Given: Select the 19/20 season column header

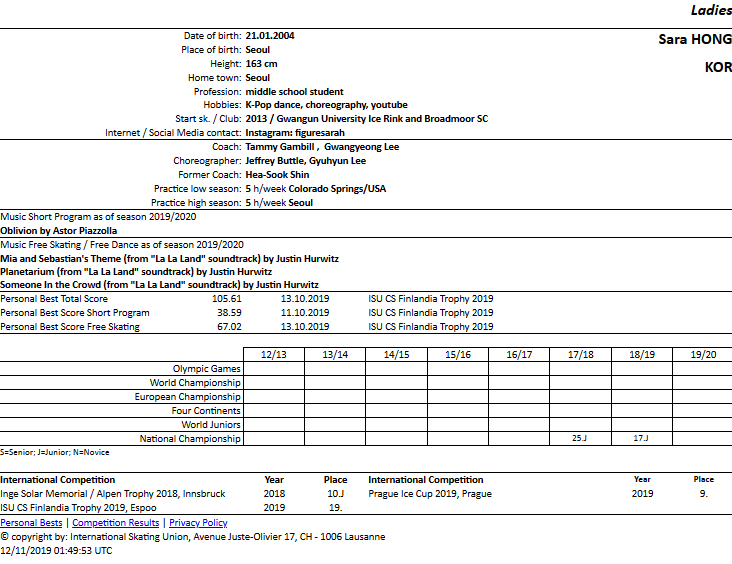Looking at the screenshot, I should tap(702, 355).
